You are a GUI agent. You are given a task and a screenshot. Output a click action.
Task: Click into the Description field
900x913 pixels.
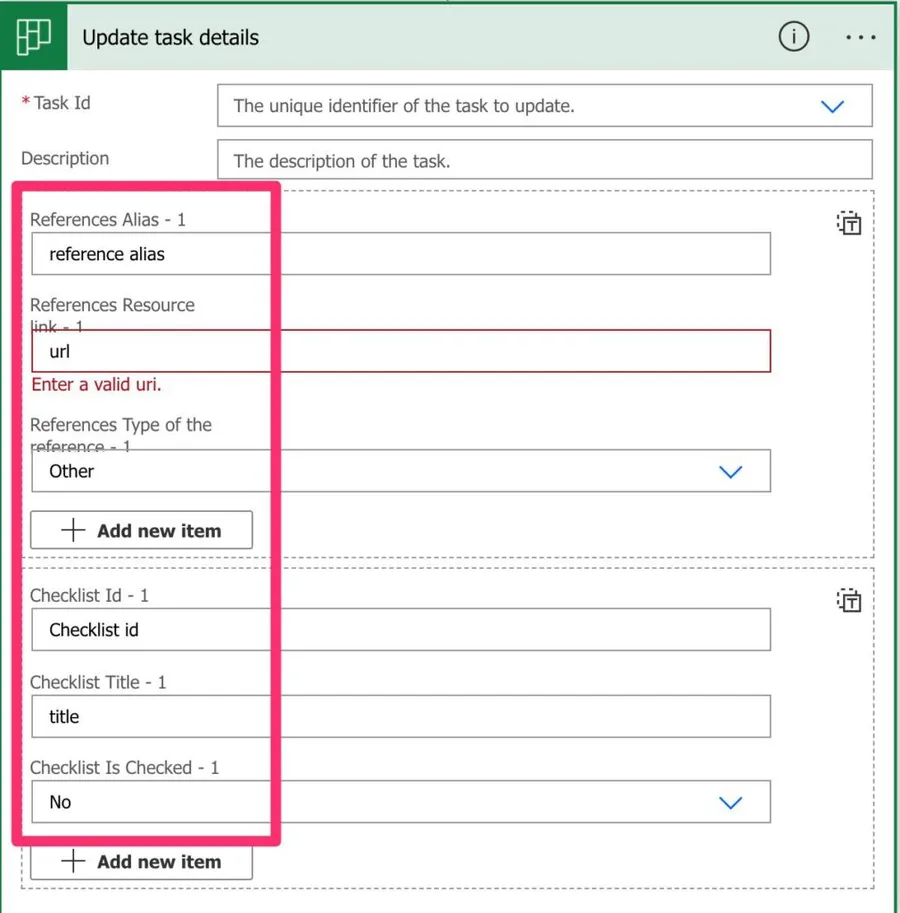[x=543, y=160]
